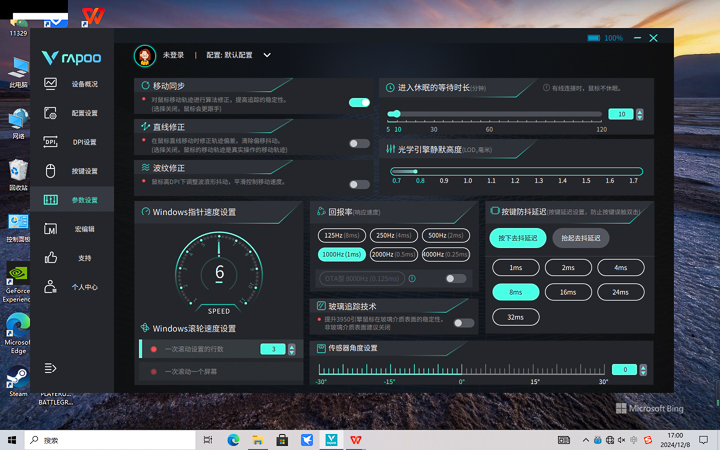This screenshot has height=450, width=720.
Task: Click the glass tracking 玻璃追踪 icon
Action: [x=321, y=306]
